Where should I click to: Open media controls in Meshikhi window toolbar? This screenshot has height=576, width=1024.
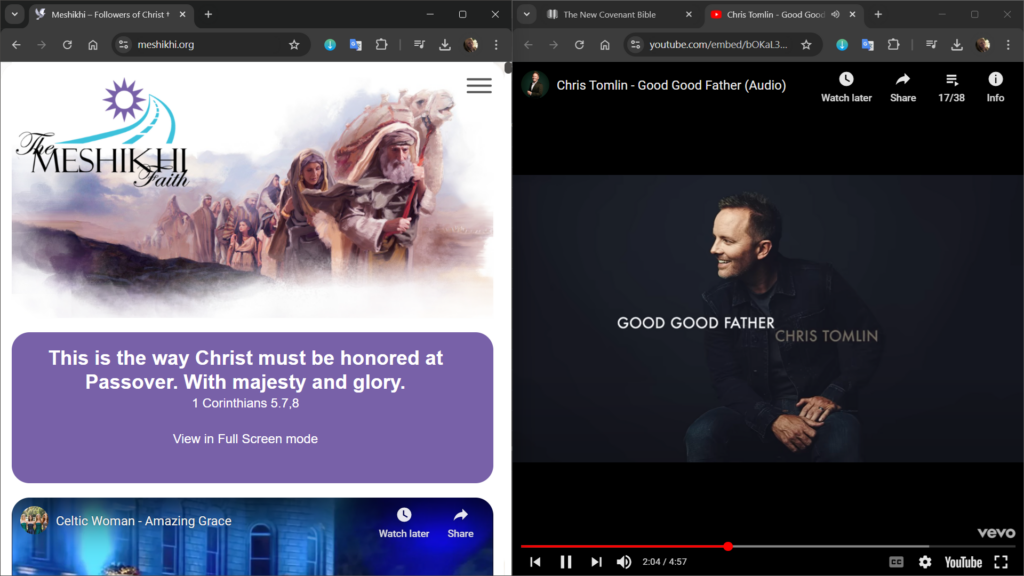coord(419,44)
